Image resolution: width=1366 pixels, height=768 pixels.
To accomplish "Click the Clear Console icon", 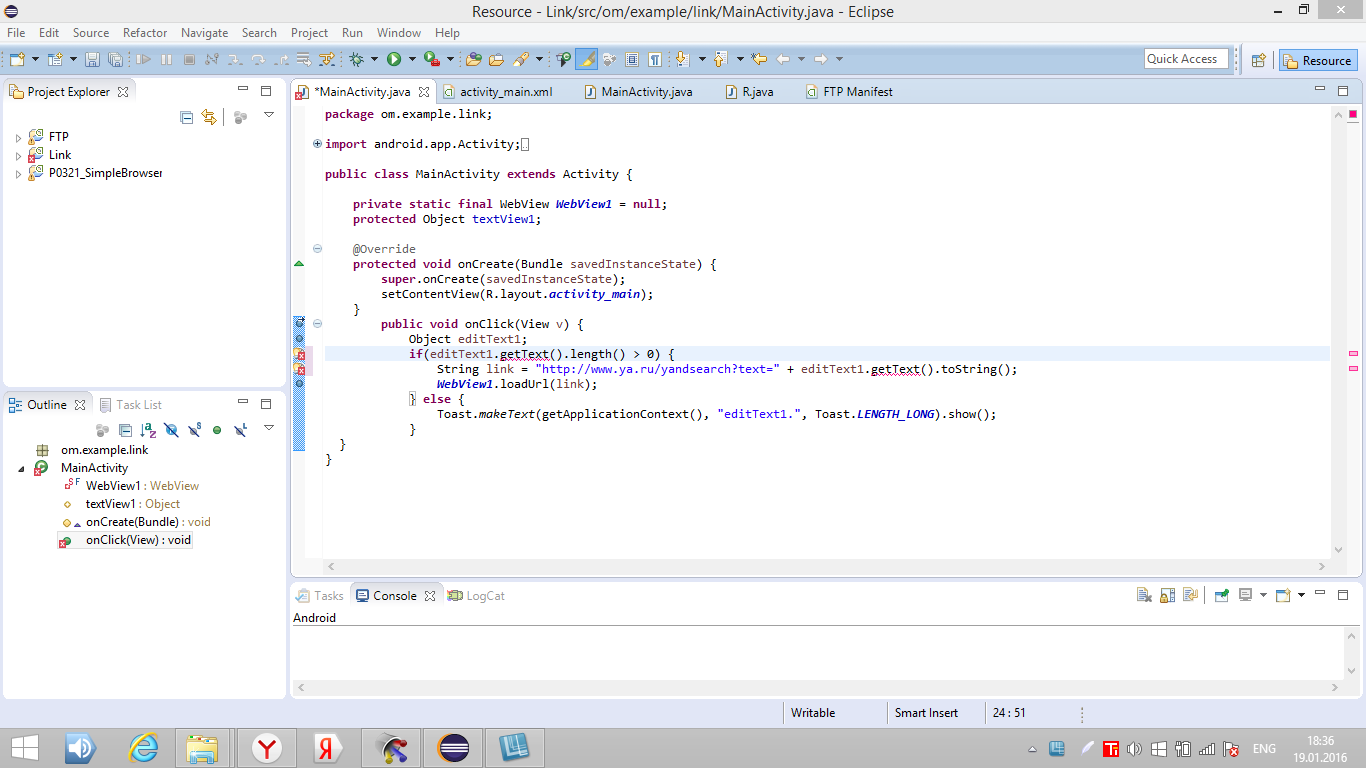I will coord(1144,595).
